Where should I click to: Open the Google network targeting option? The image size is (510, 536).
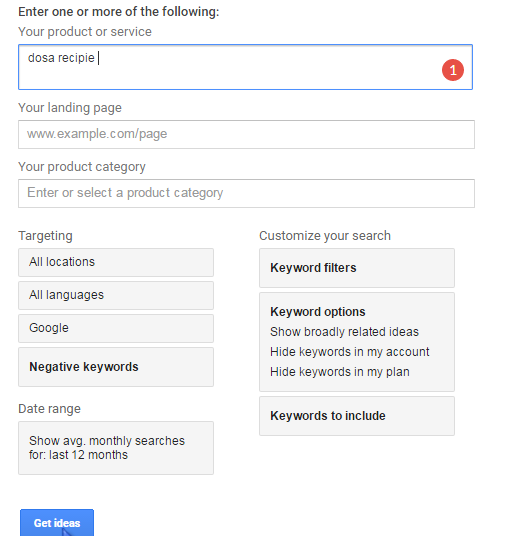click(x=116, y=329)
